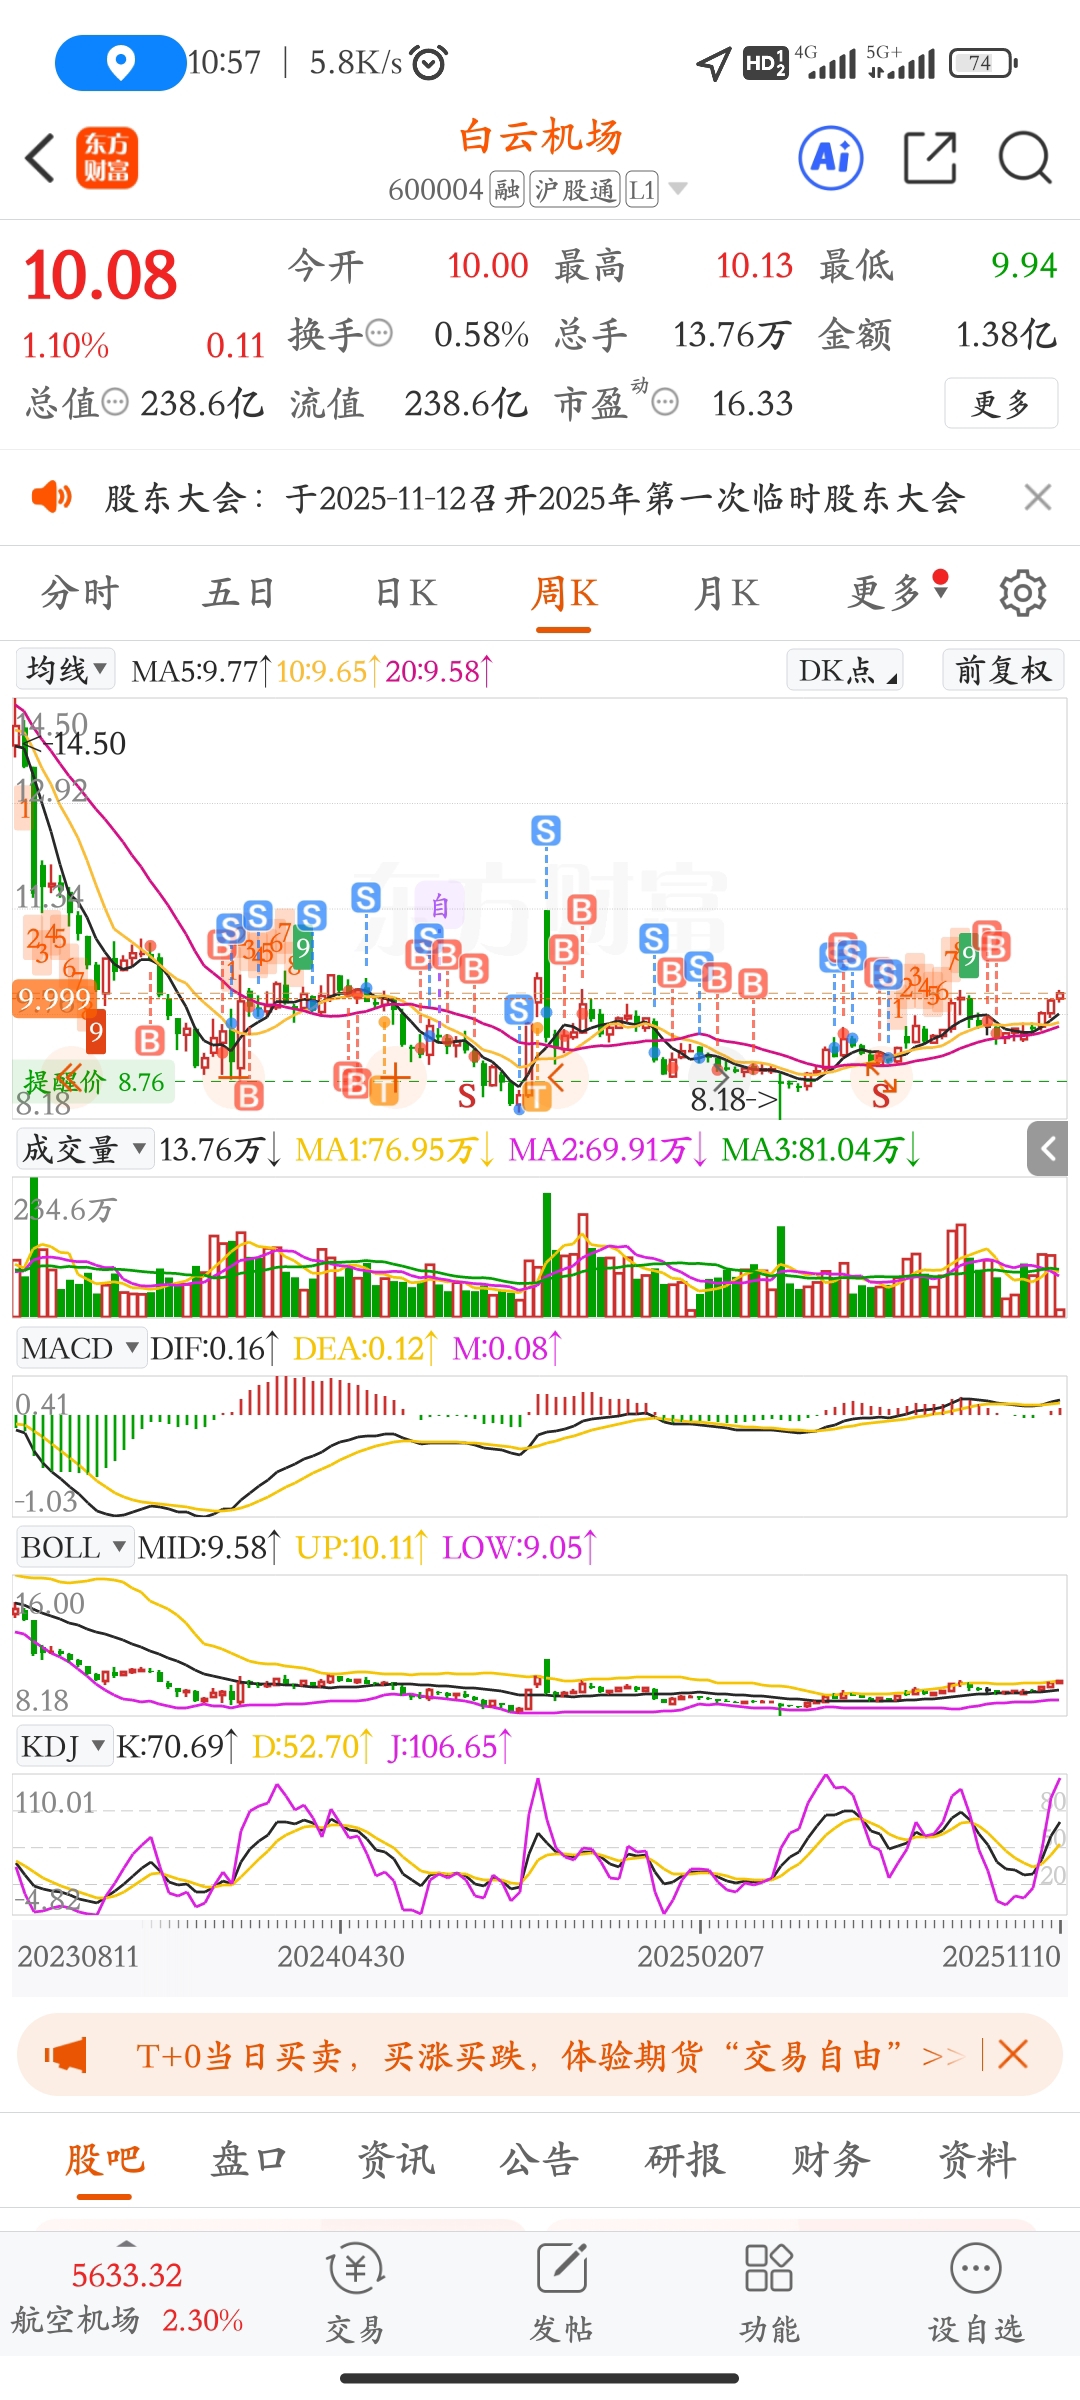
Task: Switch to the 月K chart tab
Action: [727, 593]
